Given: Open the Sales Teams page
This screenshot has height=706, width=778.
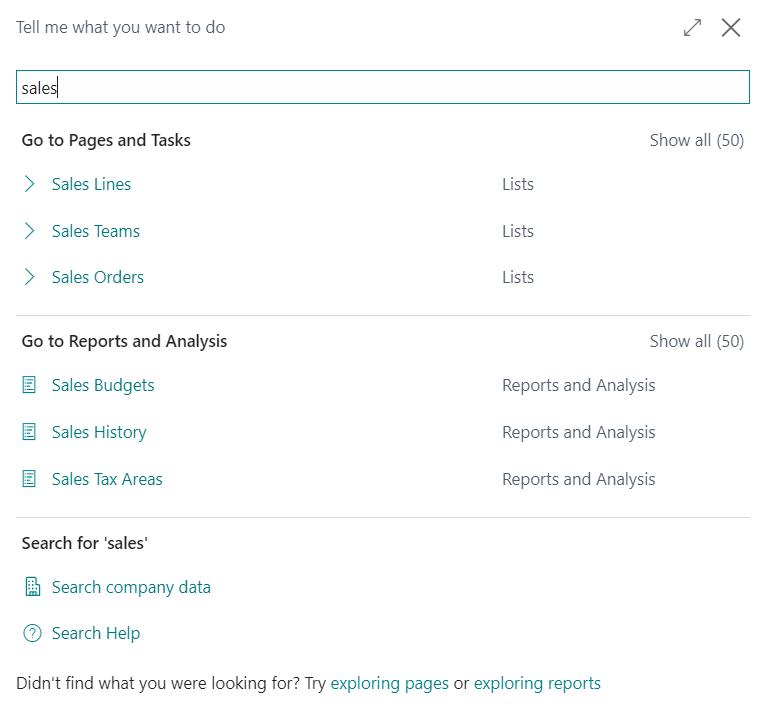Looking at the screenshot, I should tap(96, 231).
